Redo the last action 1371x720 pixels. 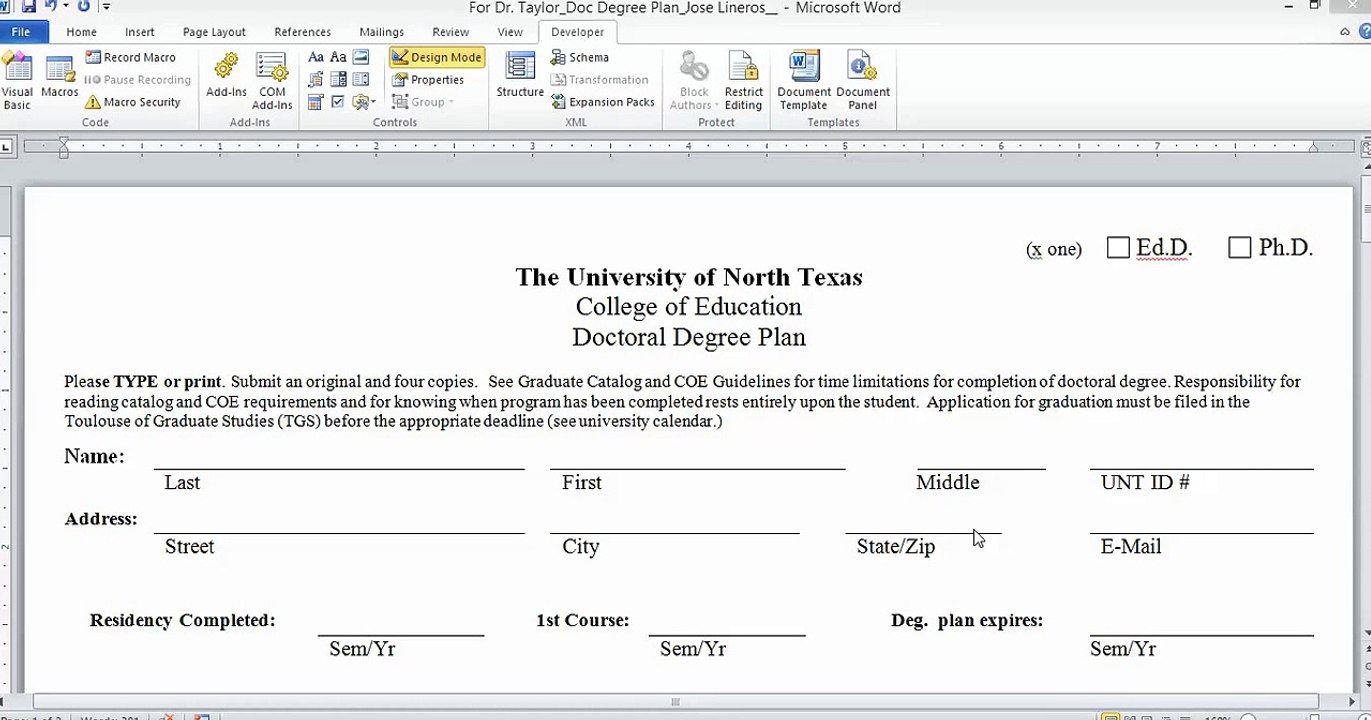coord(83,7)
